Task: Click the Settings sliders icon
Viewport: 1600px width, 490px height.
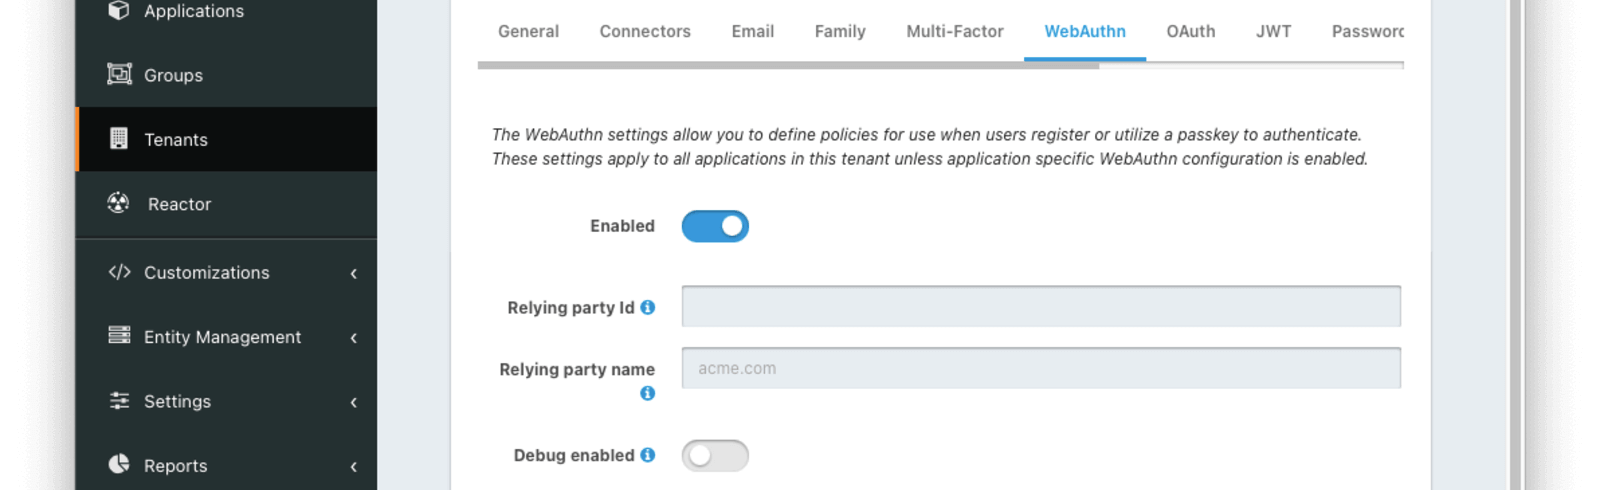Action: [x=119, y=401]
